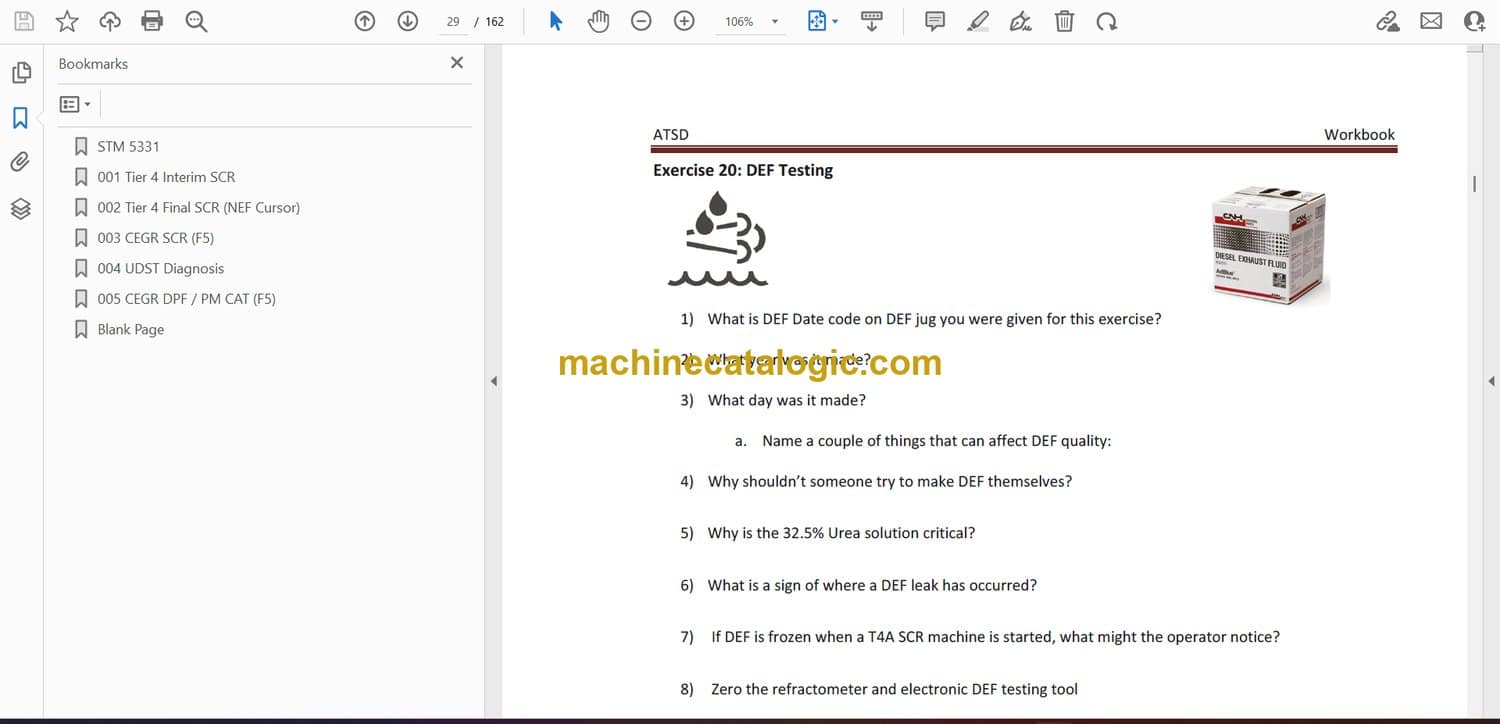Open the STM 5331 bookmark
Image resolution: width=1500 pixels, height=724 pixels.
point(128,146)
